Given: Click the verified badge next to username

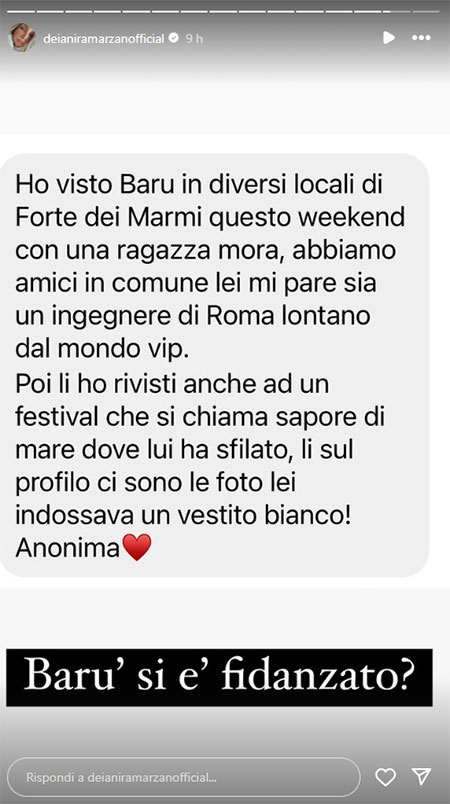Looking at the screenshot, I should click(x=174, y=37).
